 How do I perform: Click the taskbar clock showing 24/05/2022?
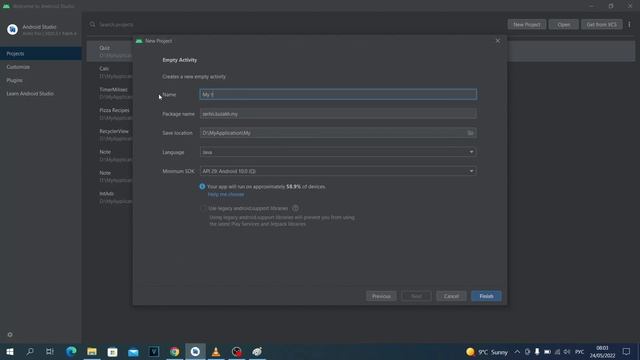click(x=602, y=351)
